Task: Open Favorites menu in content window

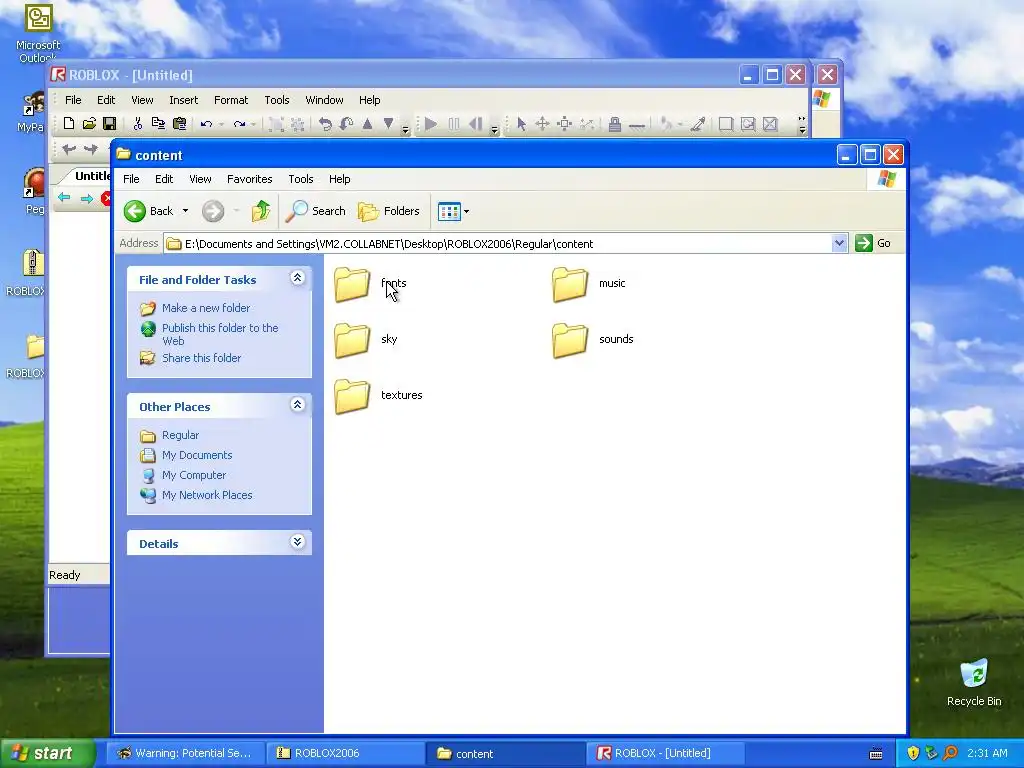Action: (249, 179)
